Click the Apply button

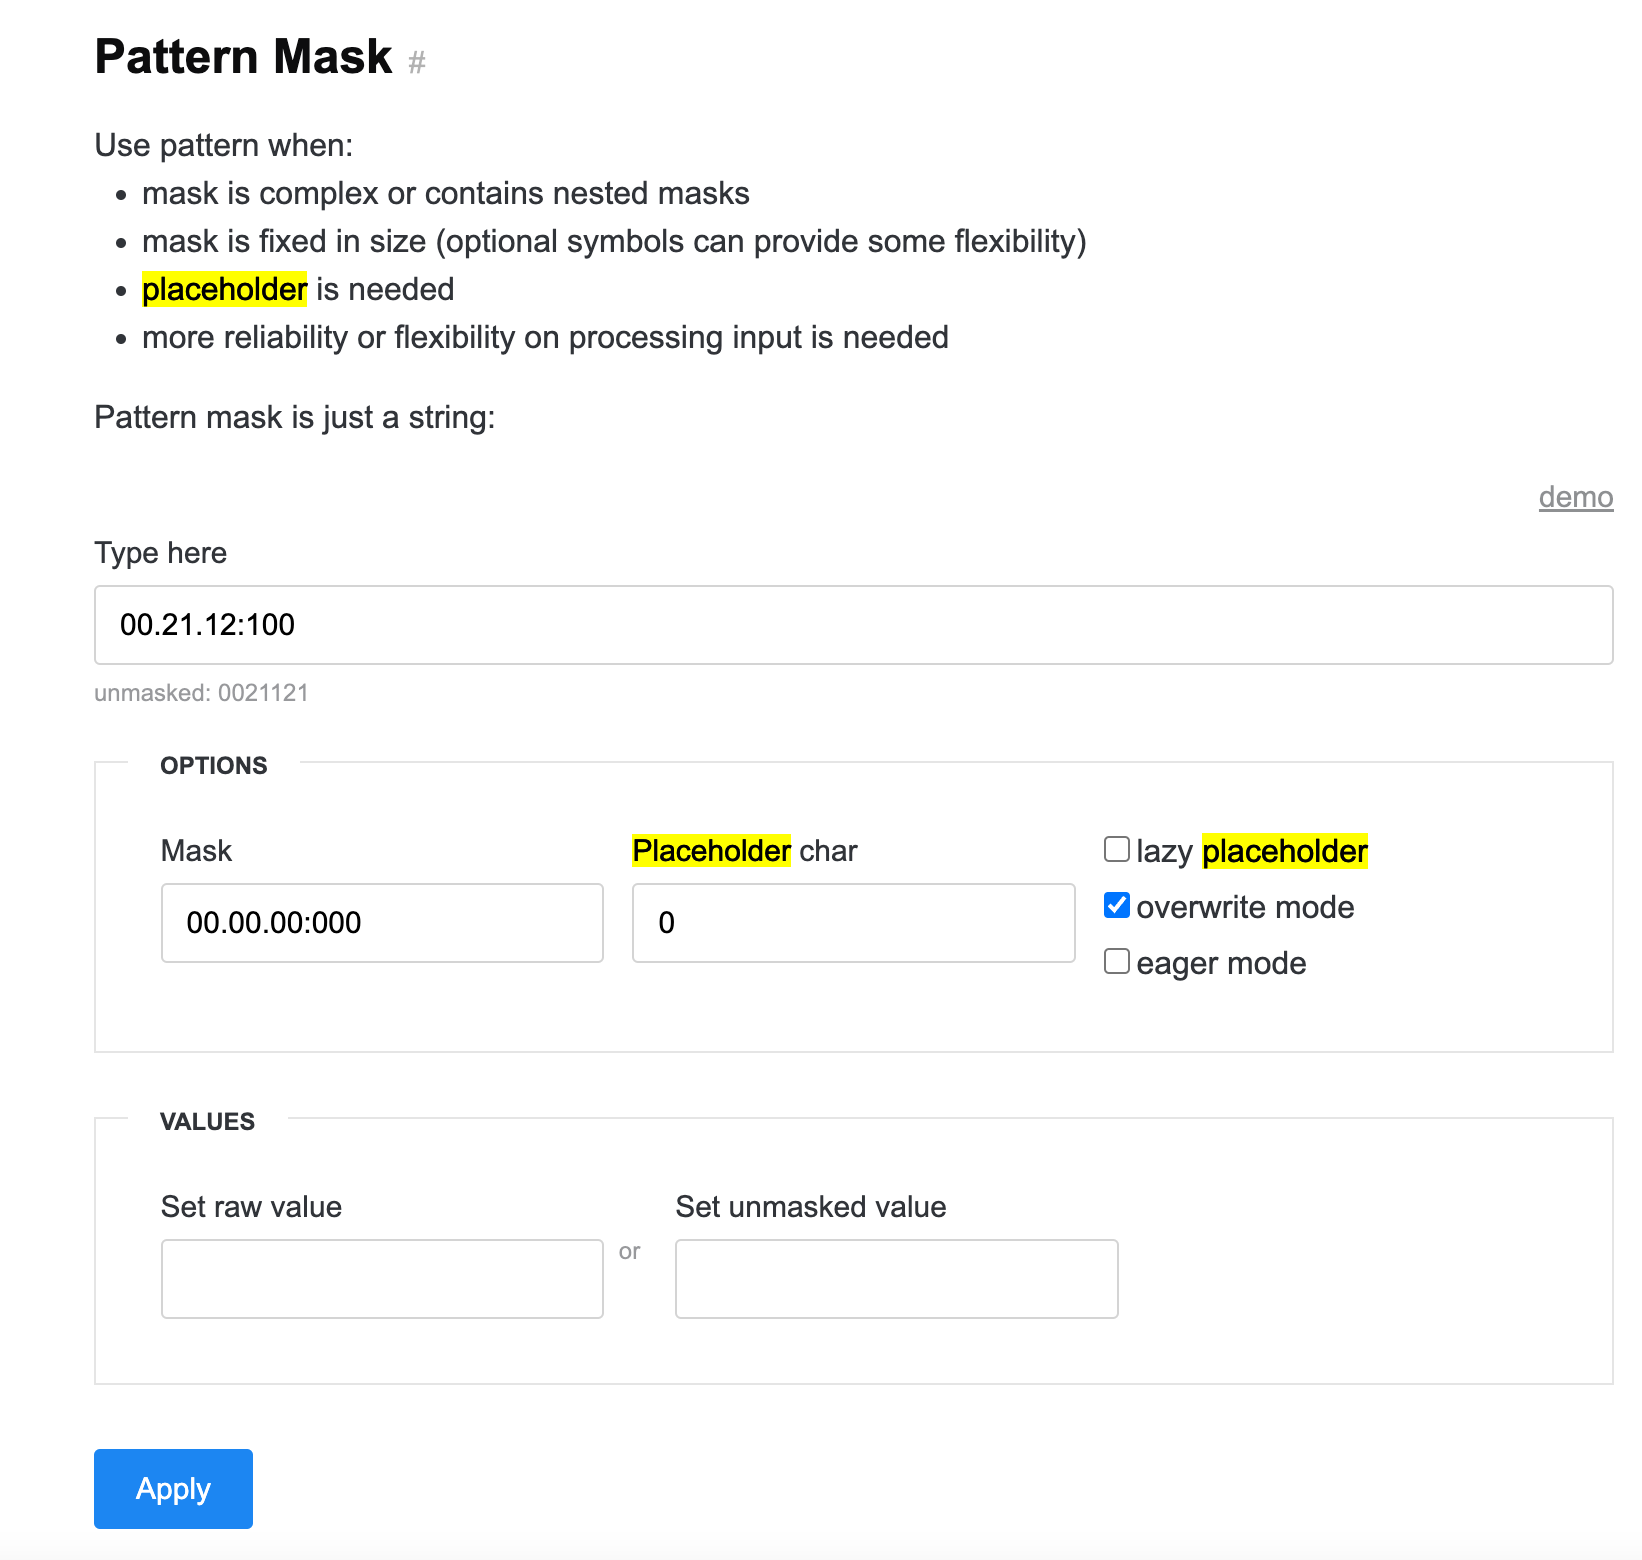(x=172, y=1488)
